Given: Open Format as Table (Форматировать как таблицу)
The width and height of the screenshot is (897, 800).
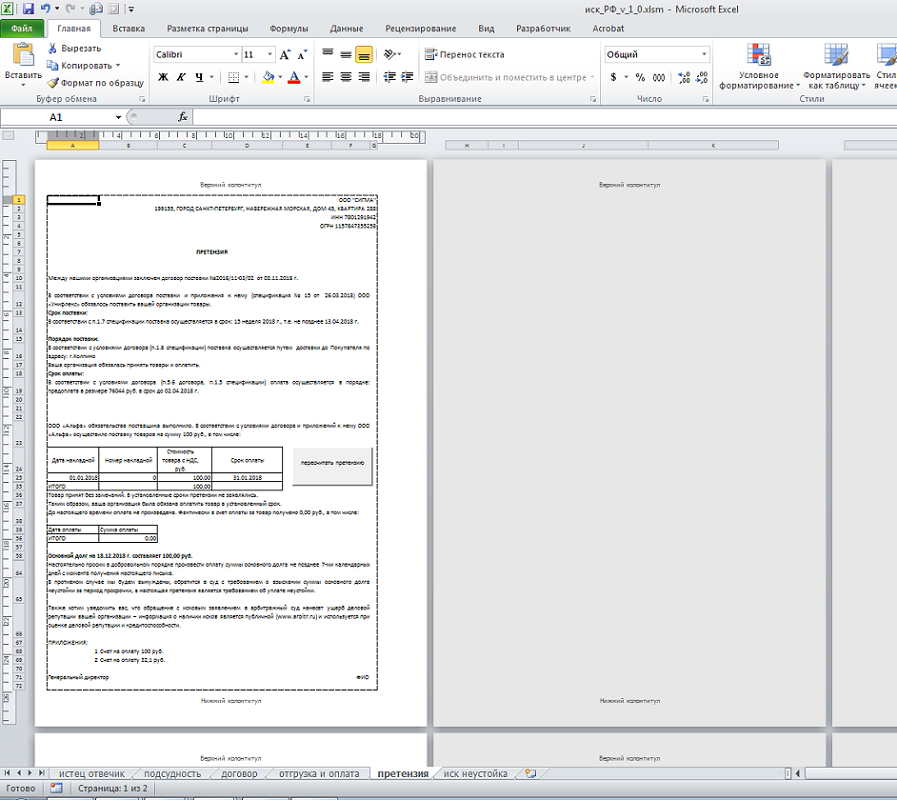Looking at the screenshot, I should click(836, 66).
